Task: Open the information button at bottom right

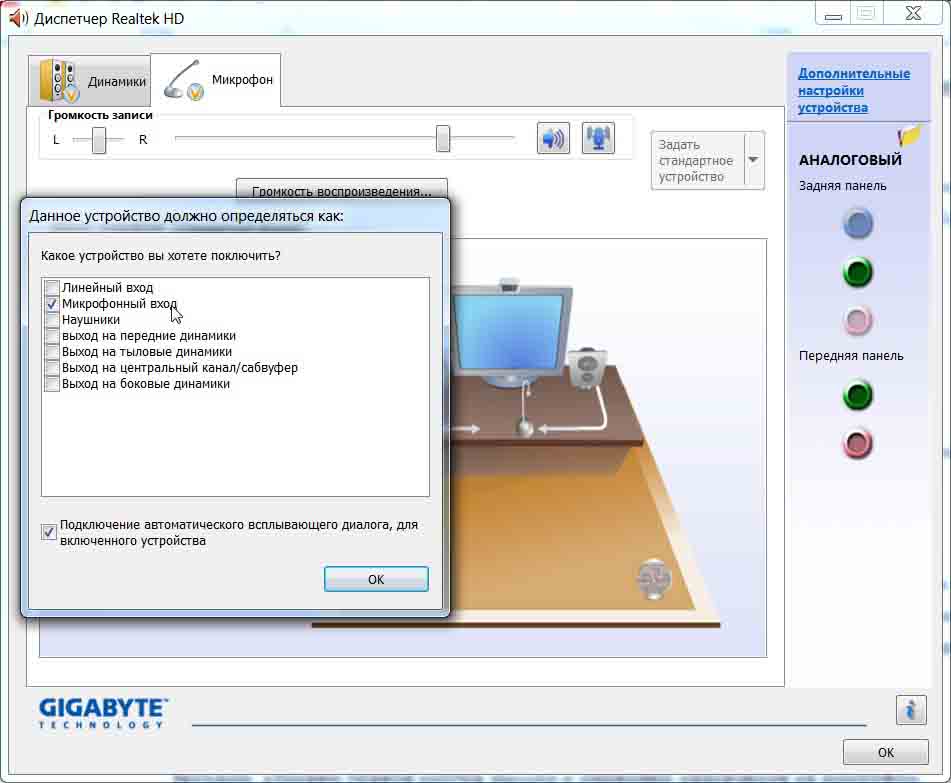Action: 910,710
